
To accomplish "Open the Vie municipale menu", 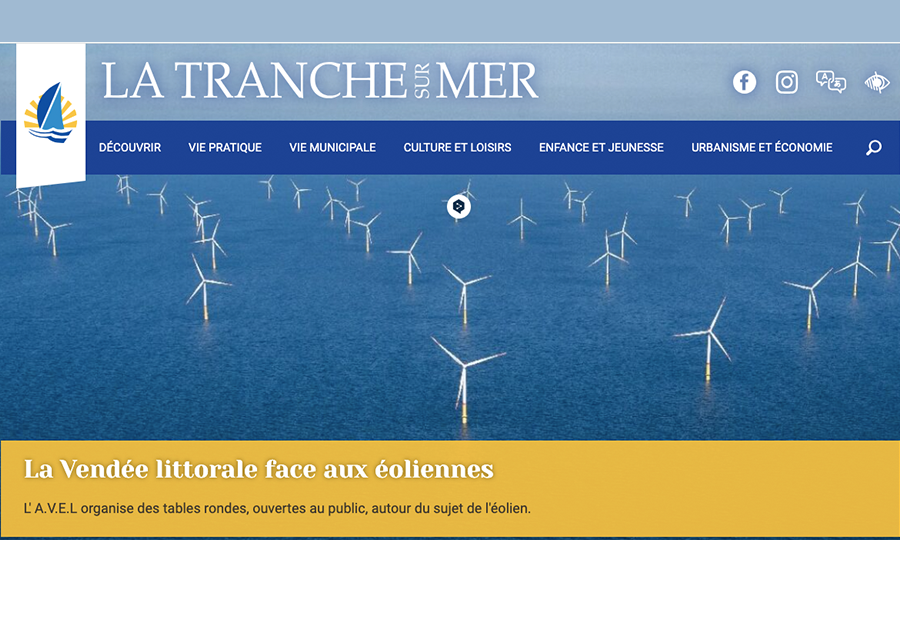I will tap(332, 148).
